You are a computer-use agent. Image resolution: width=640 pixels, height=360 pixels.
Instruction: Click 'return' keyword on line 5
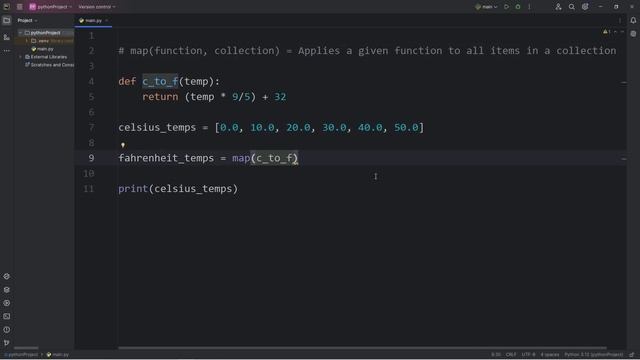pyautogui.click(x=160, y=97)
